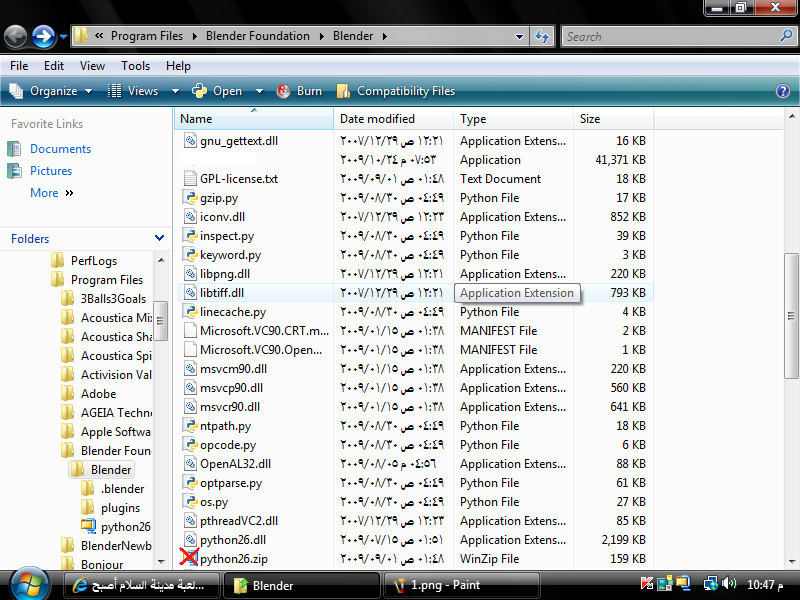Viewport: 800px width, 600px height.
Task: Click the ntpath.py Python file icon
Action: [190, 426]
